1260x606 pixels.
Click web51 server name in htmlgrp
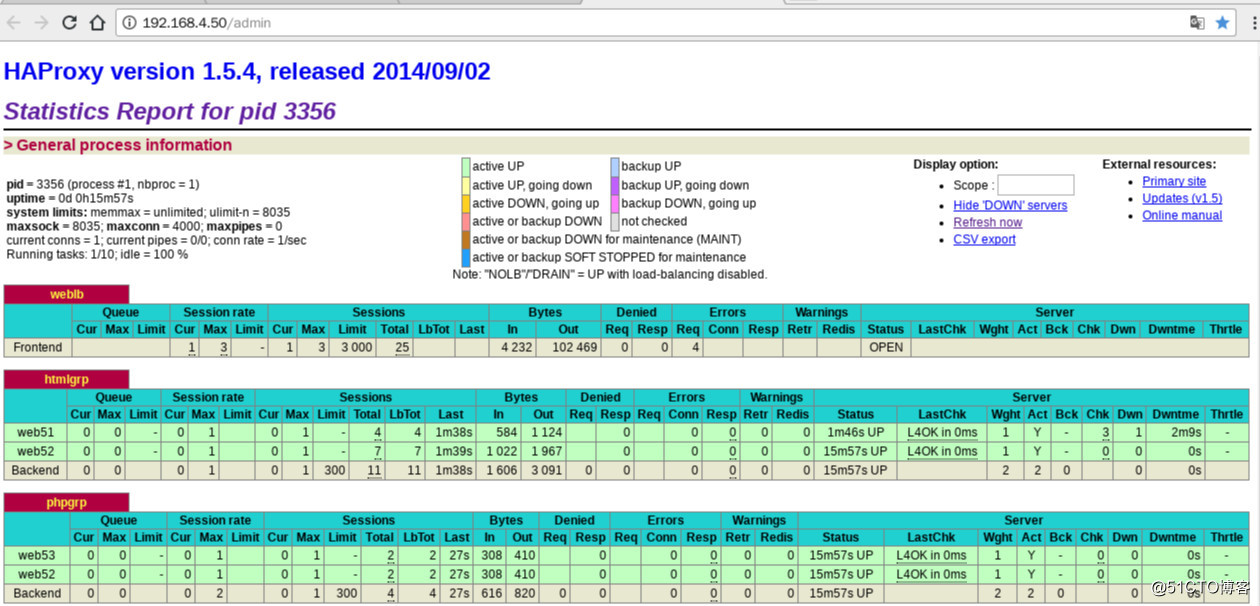36,432
